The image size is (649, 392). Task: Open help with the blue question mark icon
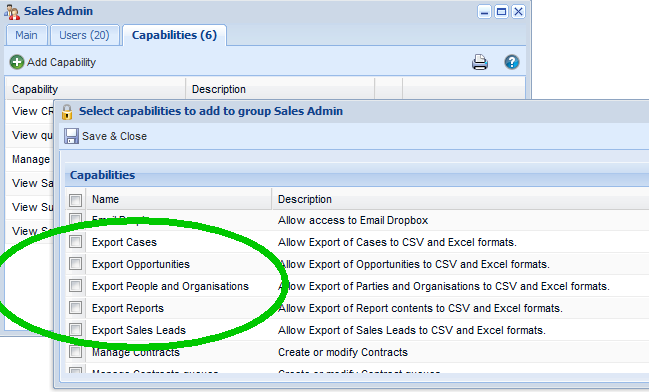[512, 62]
